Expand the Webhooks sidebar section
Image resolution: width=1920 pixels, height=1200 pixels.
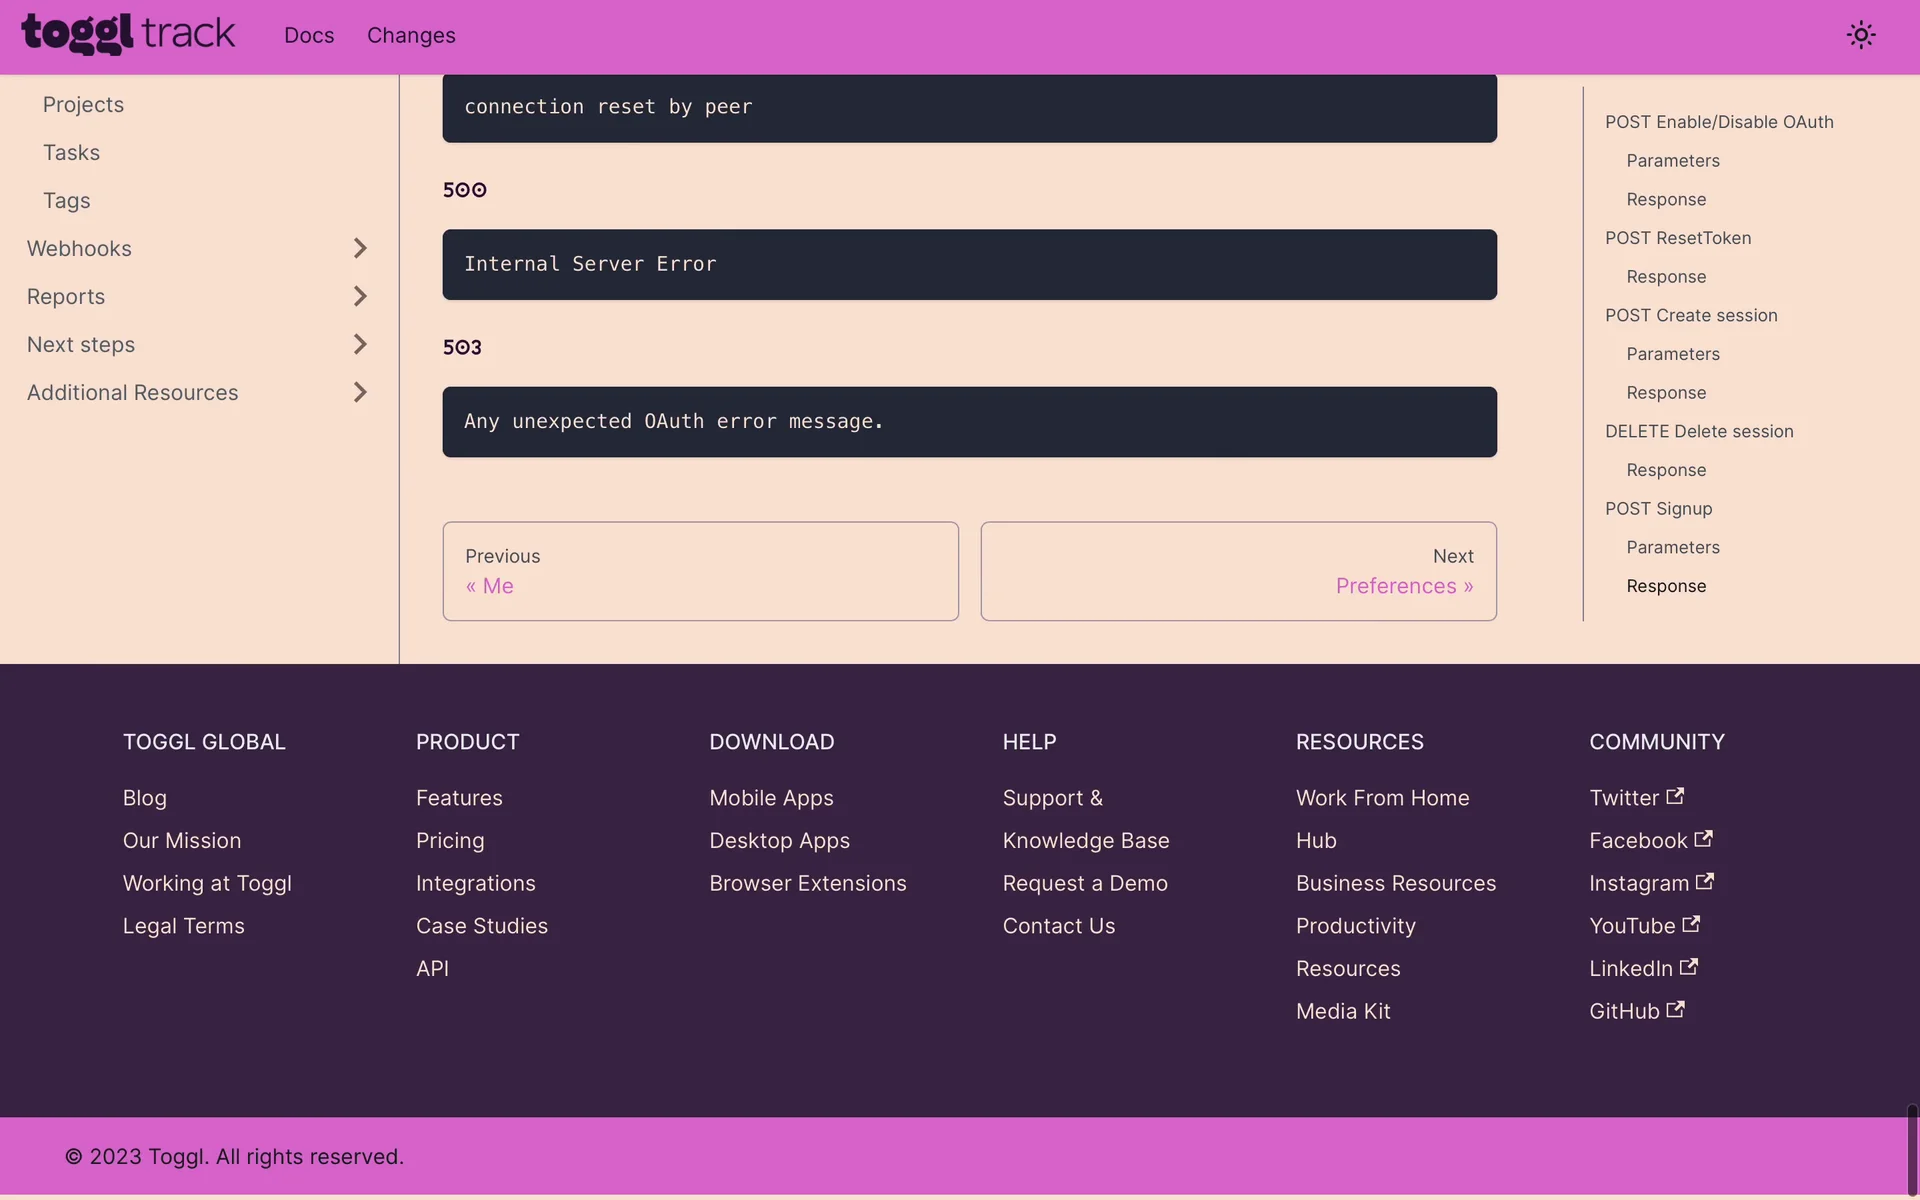pos(360,248)
